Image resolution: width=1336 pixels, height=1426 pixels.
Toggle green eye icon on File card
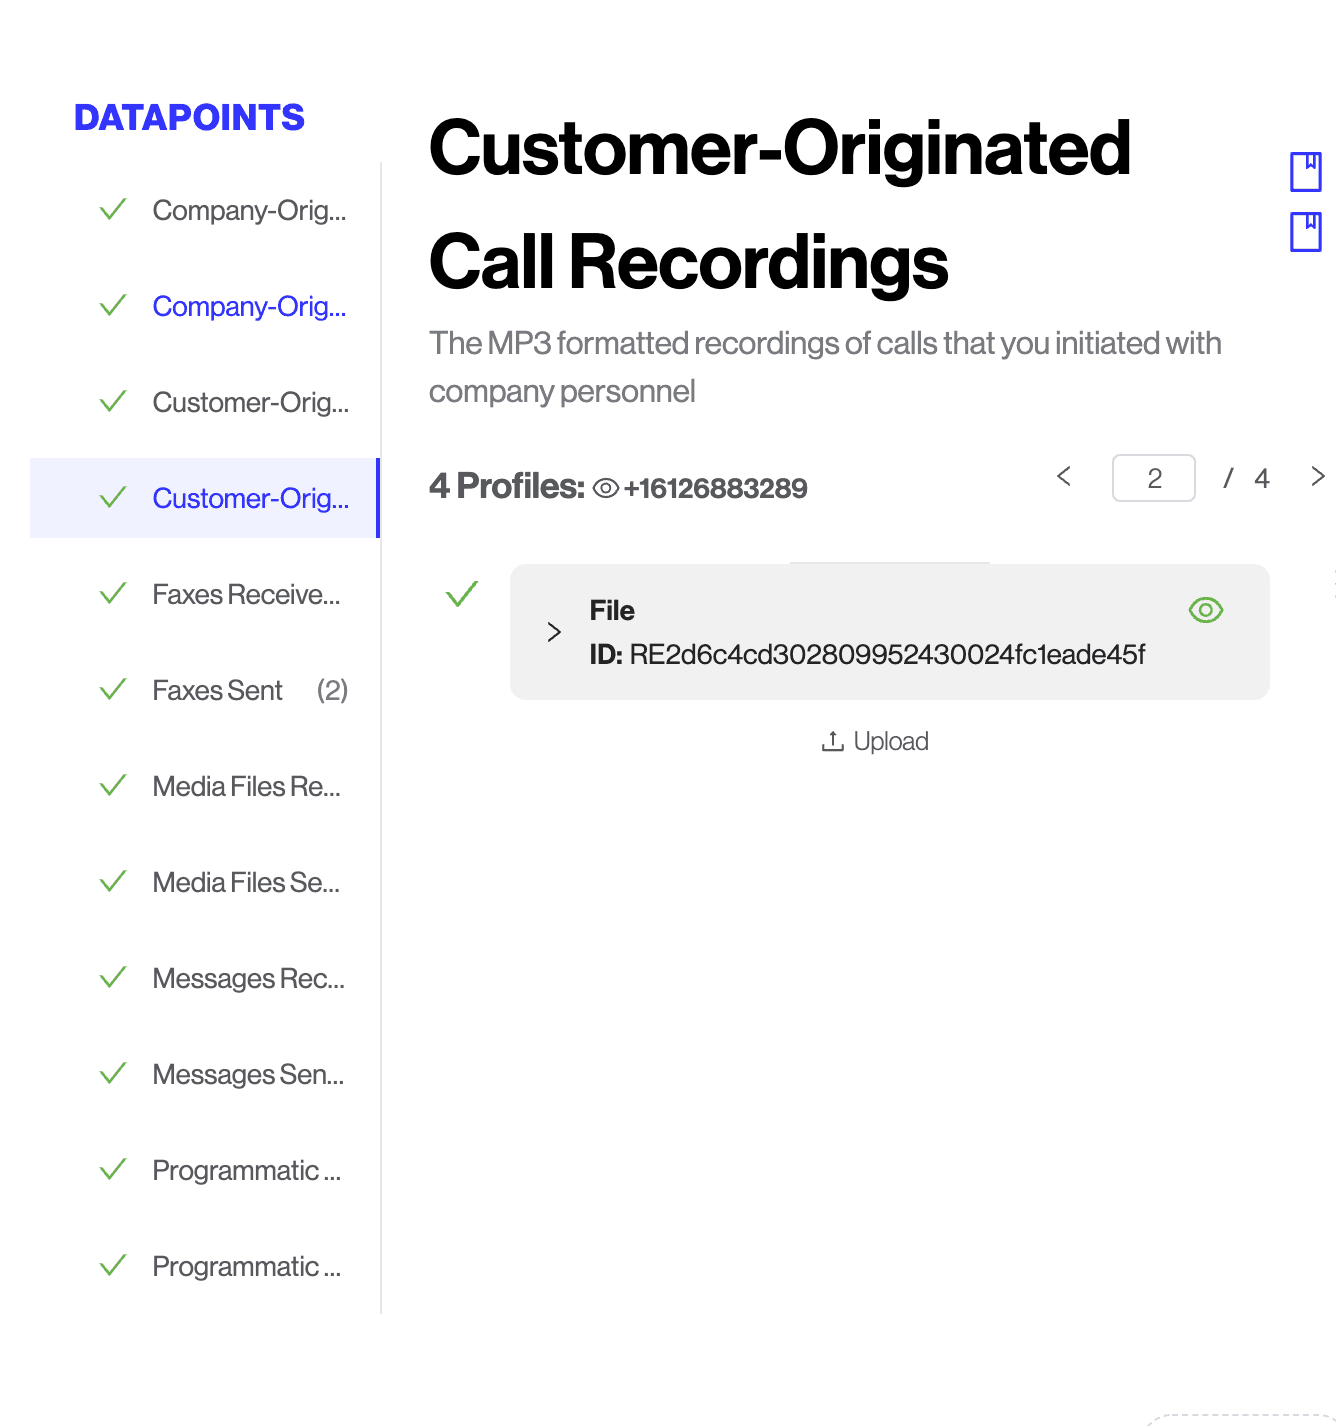(x=1205, y=610)
